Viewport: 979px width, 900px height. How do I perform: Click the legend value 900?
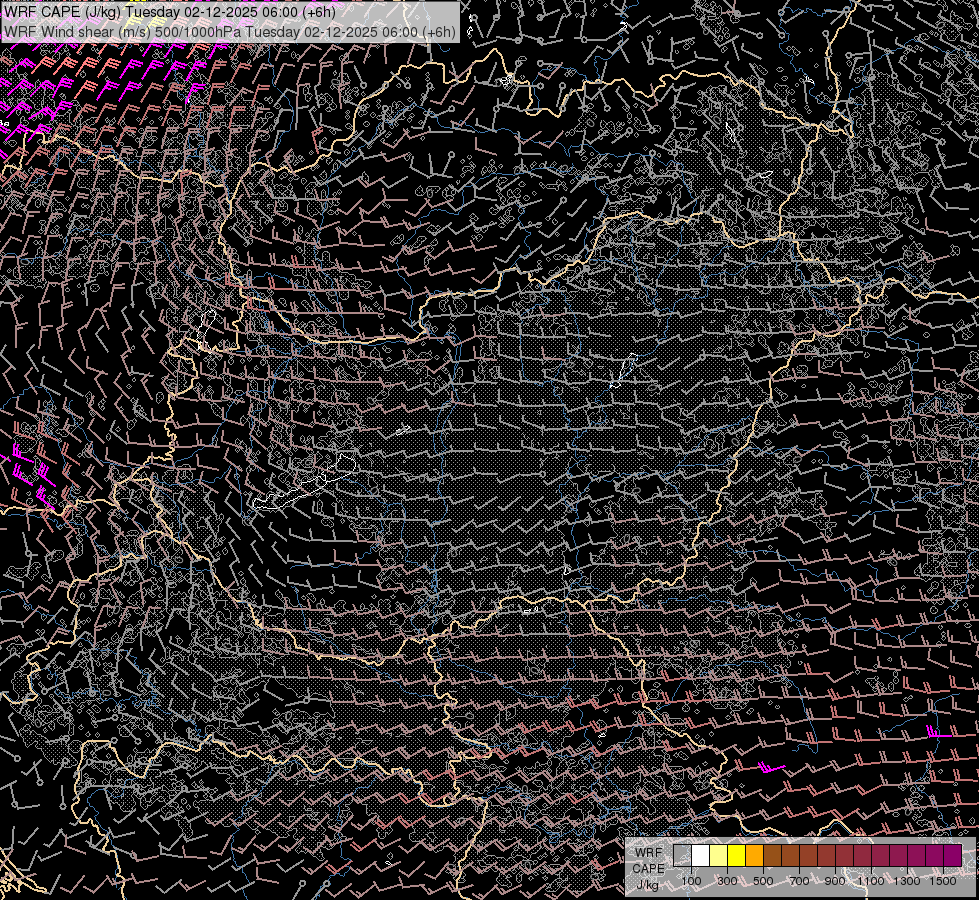(835, 881)
